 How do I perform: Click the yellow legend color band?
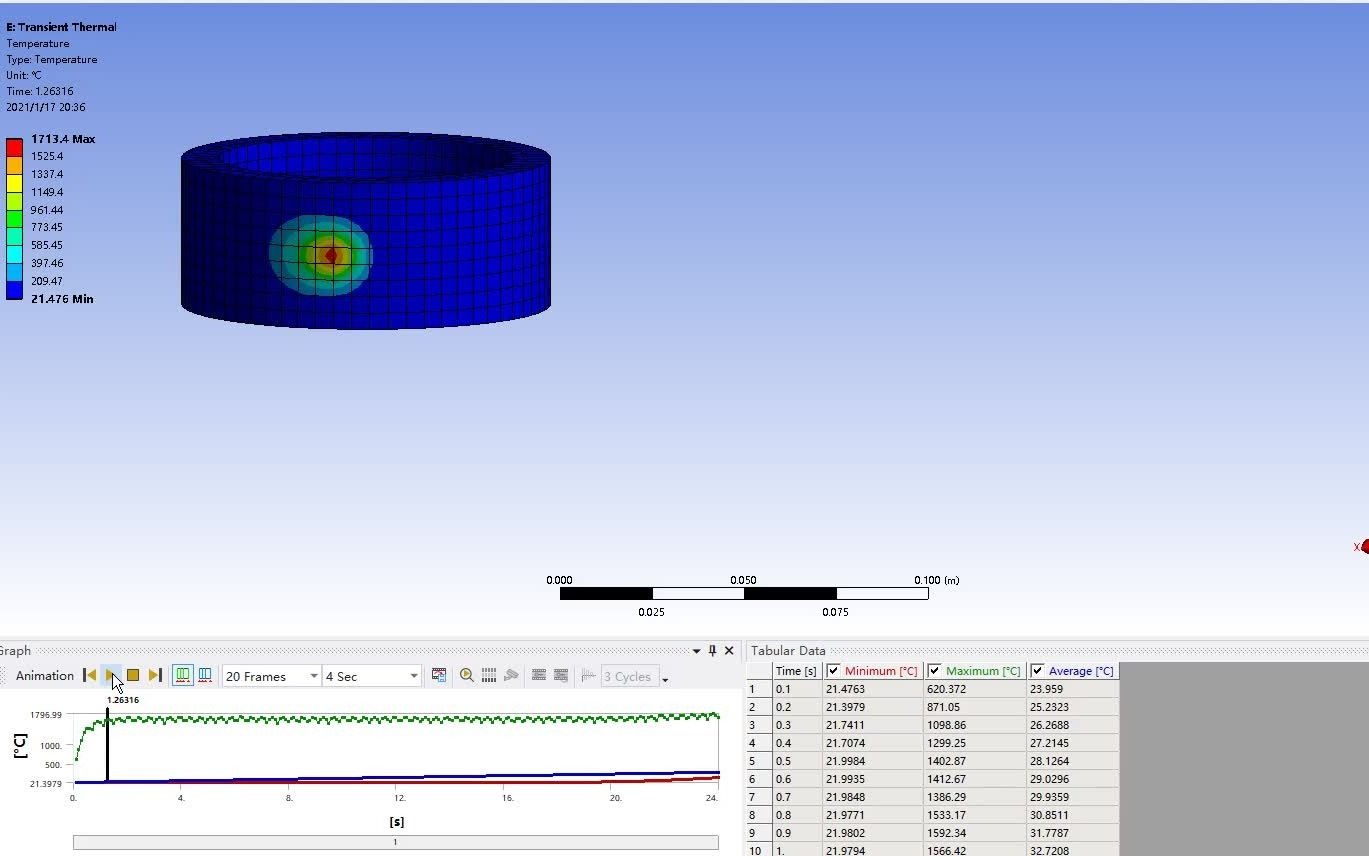pyautogui.click(x=14, y=183)
